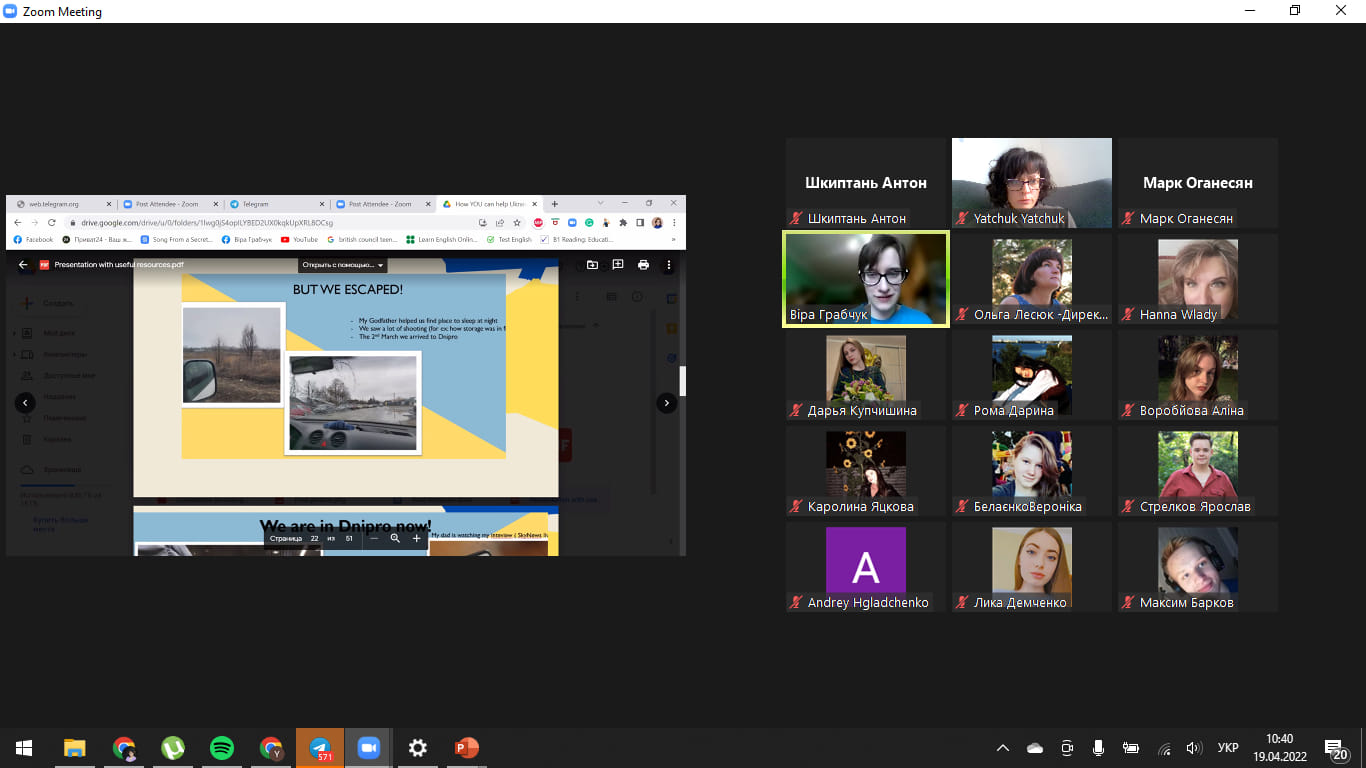The image size is (1366, 768).
Task: Print the PDF using the printer icon
Action: [x=643, y=265]
